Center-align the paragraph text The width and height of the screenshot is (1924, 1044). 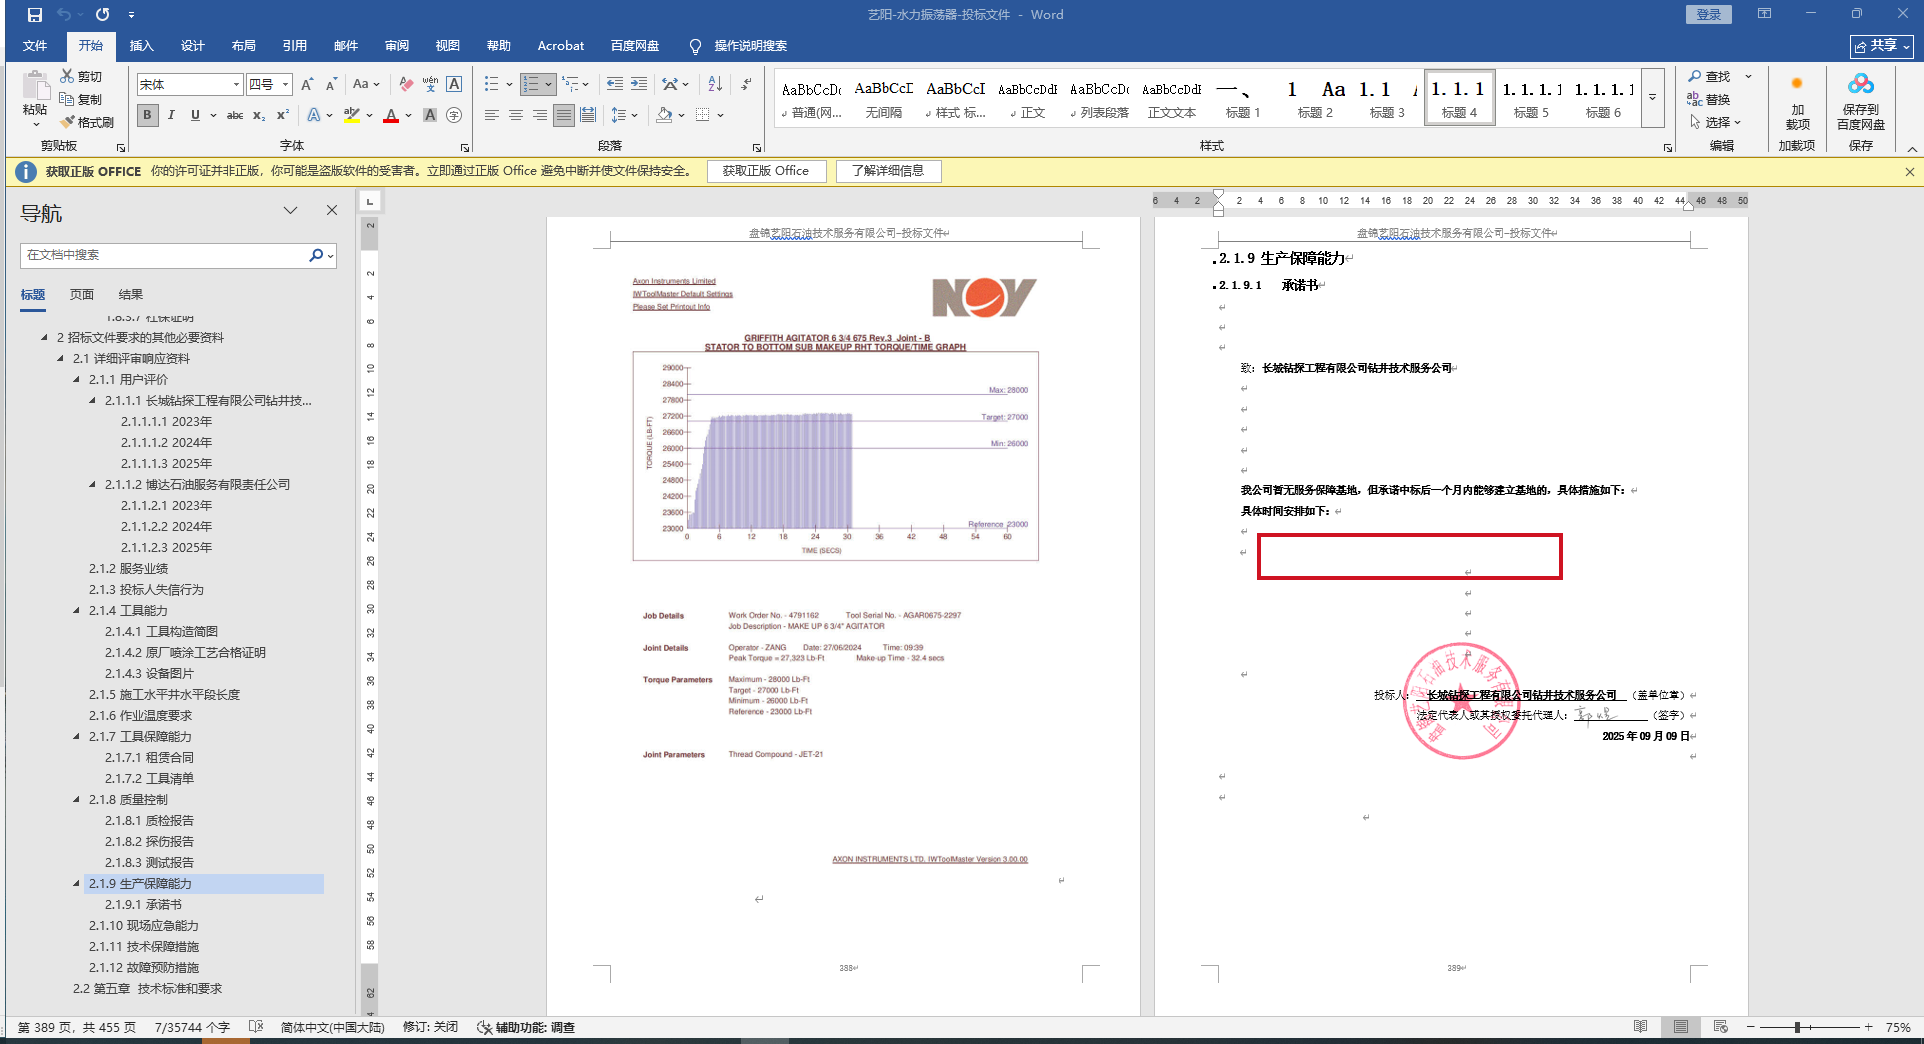pos(516,115)
